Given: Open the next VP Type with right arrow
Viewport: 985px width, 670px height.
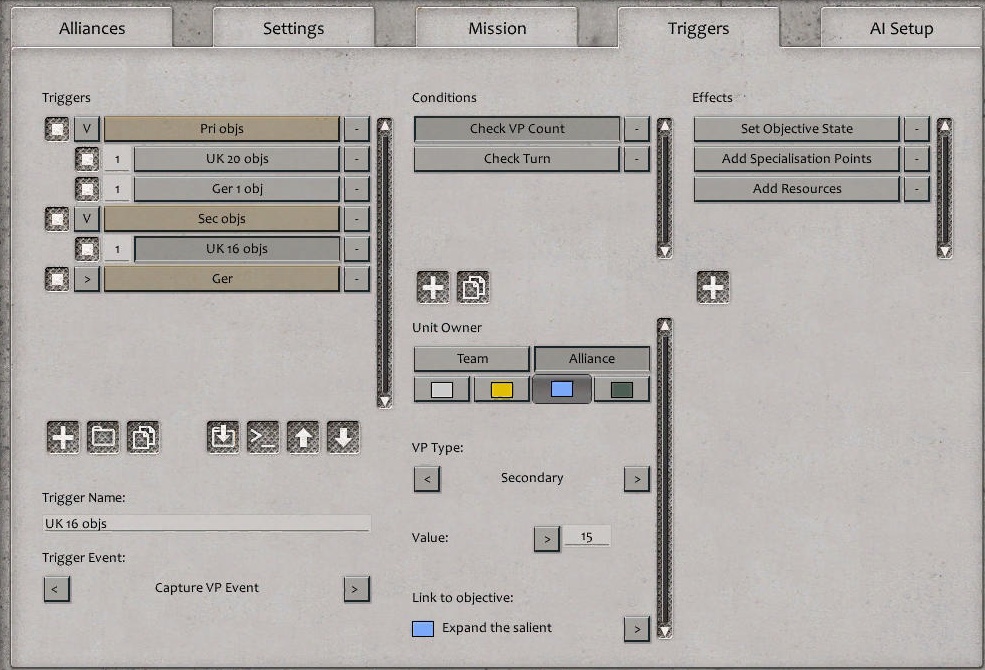Looking at the screenshot, I should tap(637, 479).
